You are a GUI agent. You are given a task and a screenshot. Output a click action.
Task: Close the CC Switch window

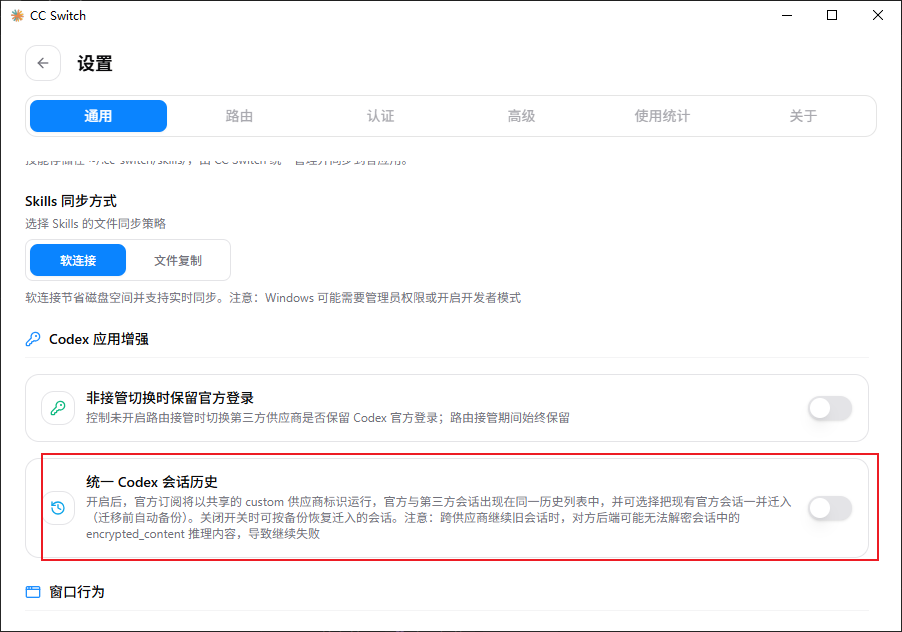tap(878, 16)
